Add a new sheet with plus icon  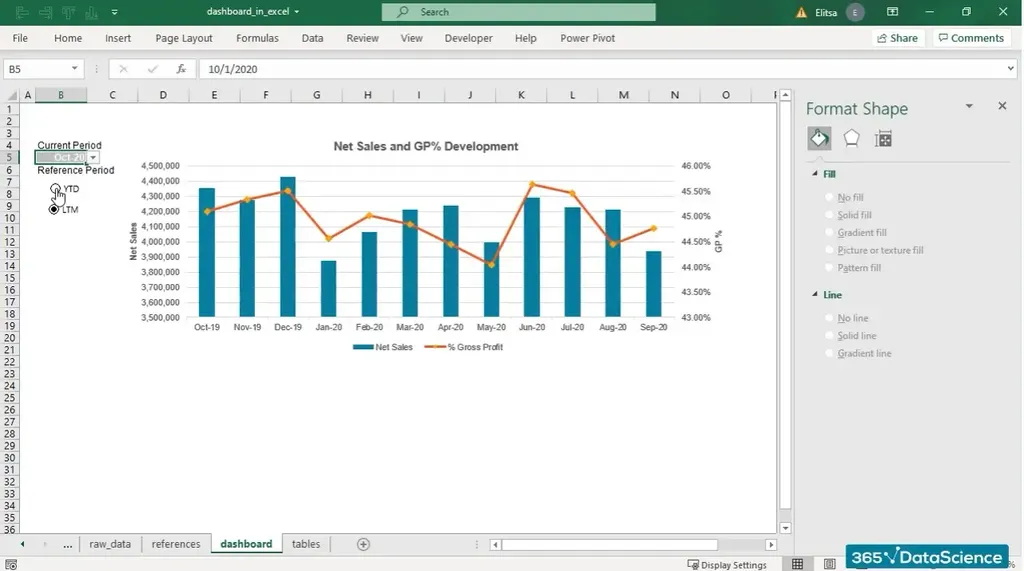tap(363, 544)
